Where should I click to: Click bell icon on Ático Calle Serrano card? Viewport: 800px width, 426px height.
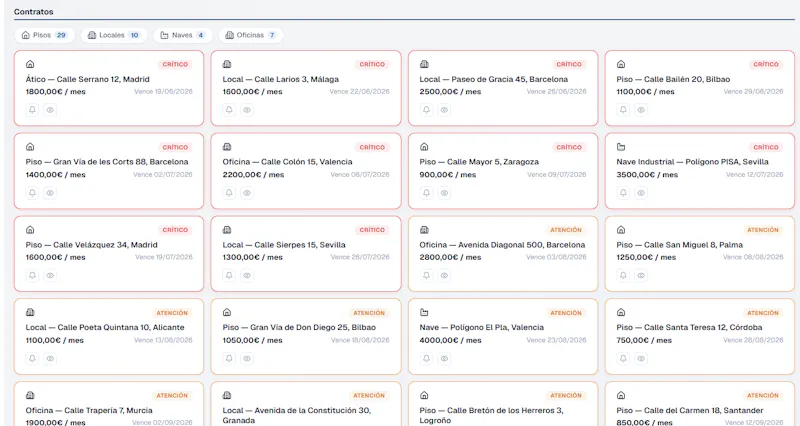click(32, 110)
